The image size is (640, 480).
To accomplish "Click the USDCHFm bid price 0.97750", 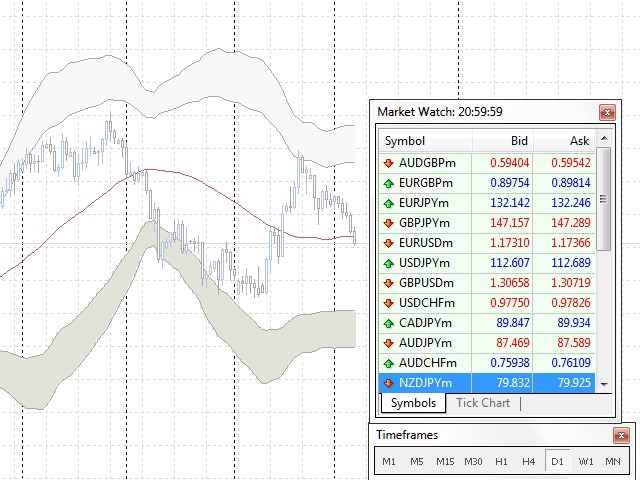I will pos(509,303).
